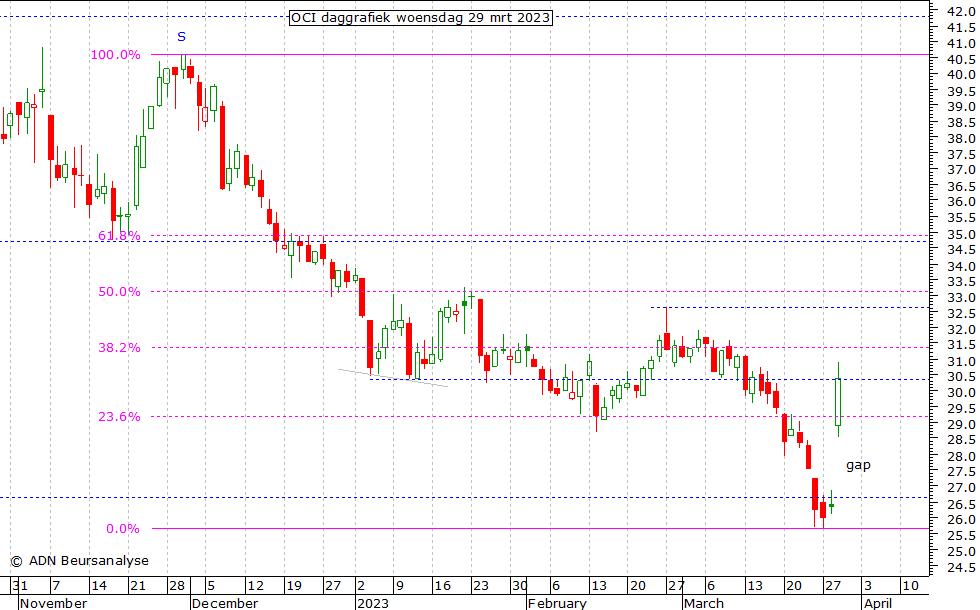Click the '19' date label in December
Screen dimensions: 980x610
tap(294, 586)
